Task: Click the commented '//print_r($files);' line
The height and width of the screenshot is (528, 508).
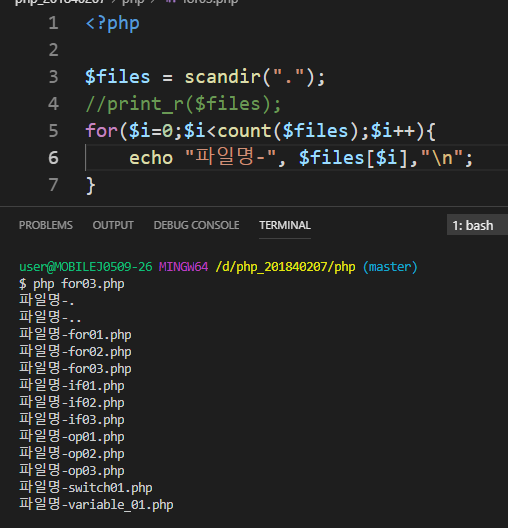Action: point(183,104)
